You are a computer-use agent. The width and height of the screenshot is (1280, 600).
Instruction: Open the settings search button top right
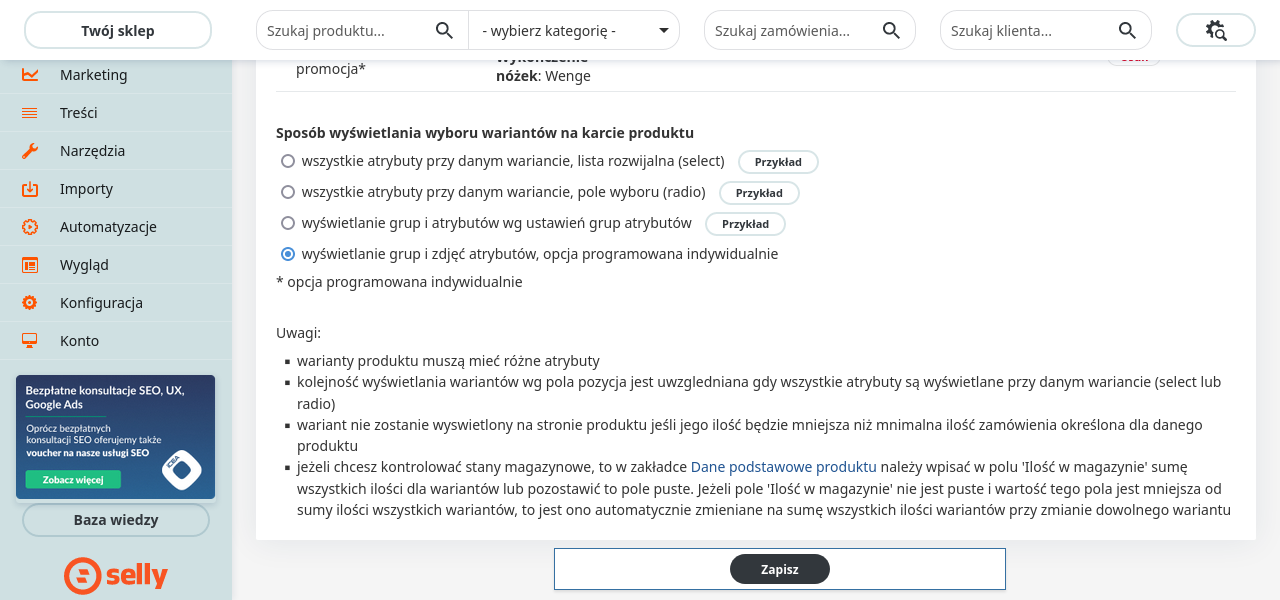(1216, 30)
